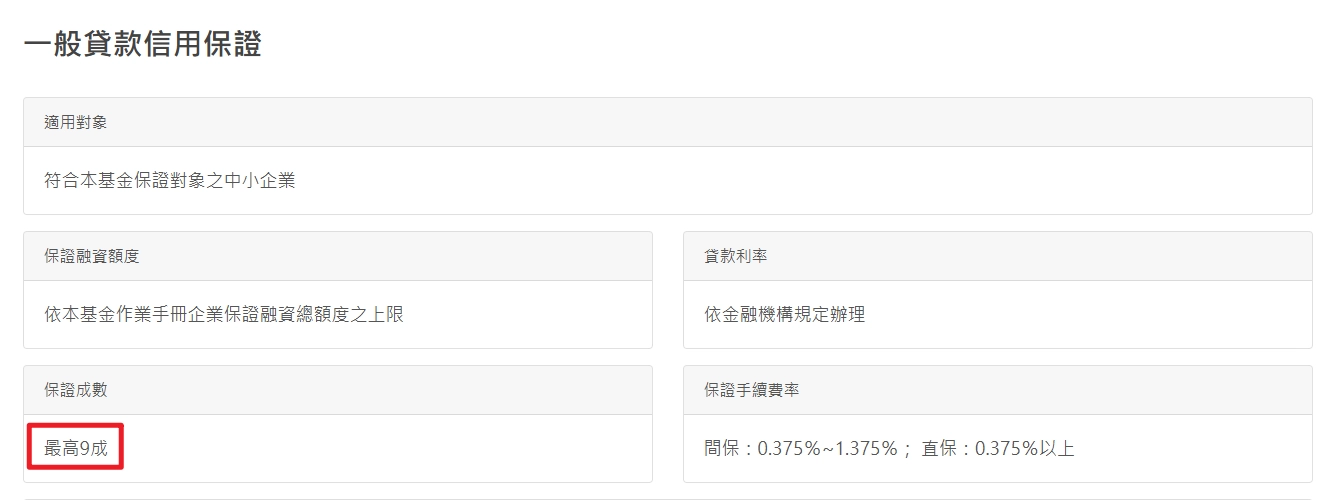Viewport: 1330px width, 500px height.
Task: Click 一般貸款 in the page title
Action: pyautogui.click(x=82, y=45)
